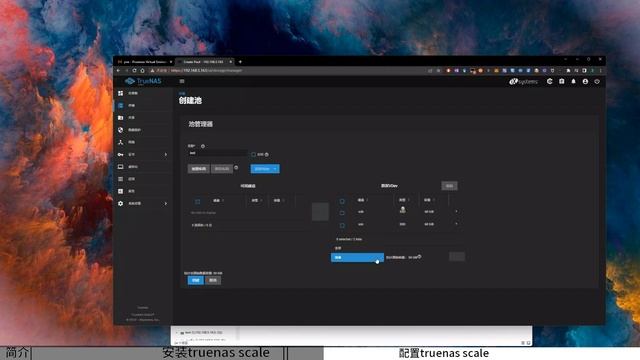Sort available disks by type column
Image resolution: width=640 pixels, height=360 pixels.
256,200
